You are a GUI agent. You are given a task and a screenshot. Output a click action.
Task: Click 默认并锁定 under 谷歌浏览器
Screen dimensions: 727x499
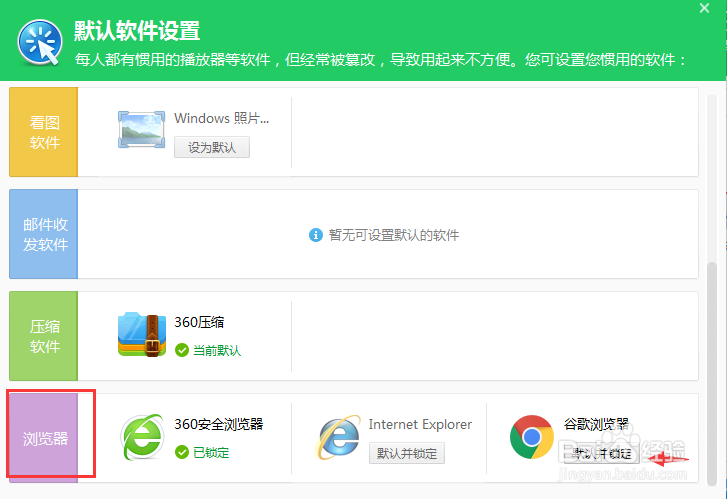(x=601, y=453)
